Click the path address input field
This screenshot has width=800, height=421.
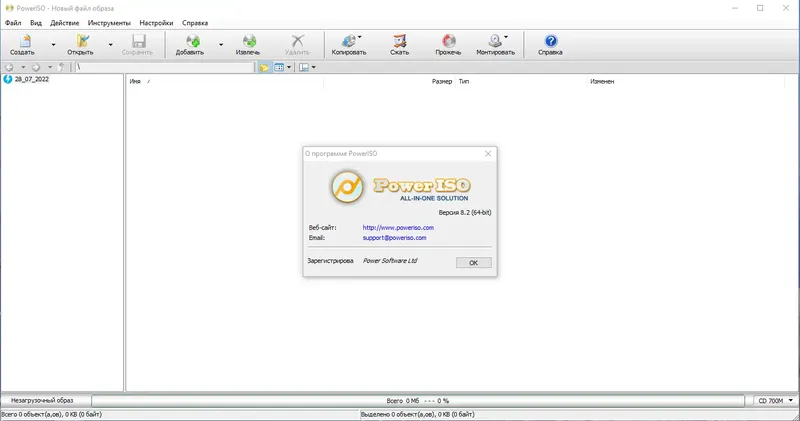(164, 67)
